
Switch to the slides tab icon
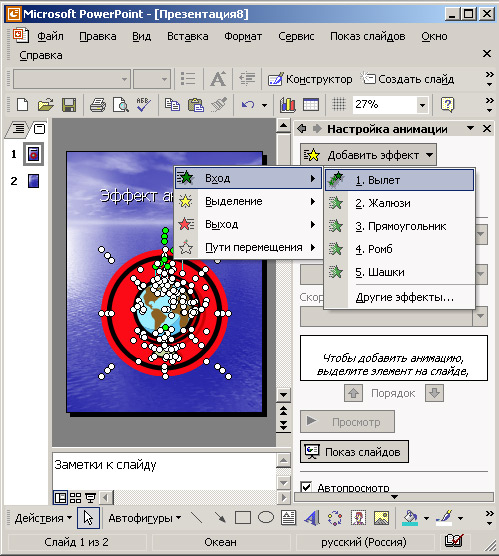coord(39,128)
